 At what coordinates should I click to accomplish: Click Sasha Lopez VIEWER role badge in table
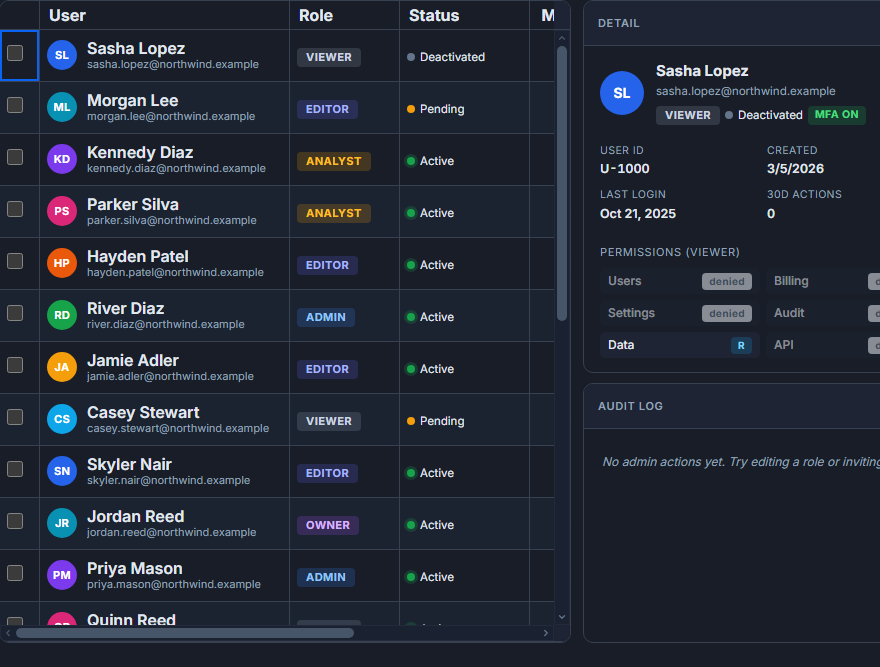(x=329, y=57)
